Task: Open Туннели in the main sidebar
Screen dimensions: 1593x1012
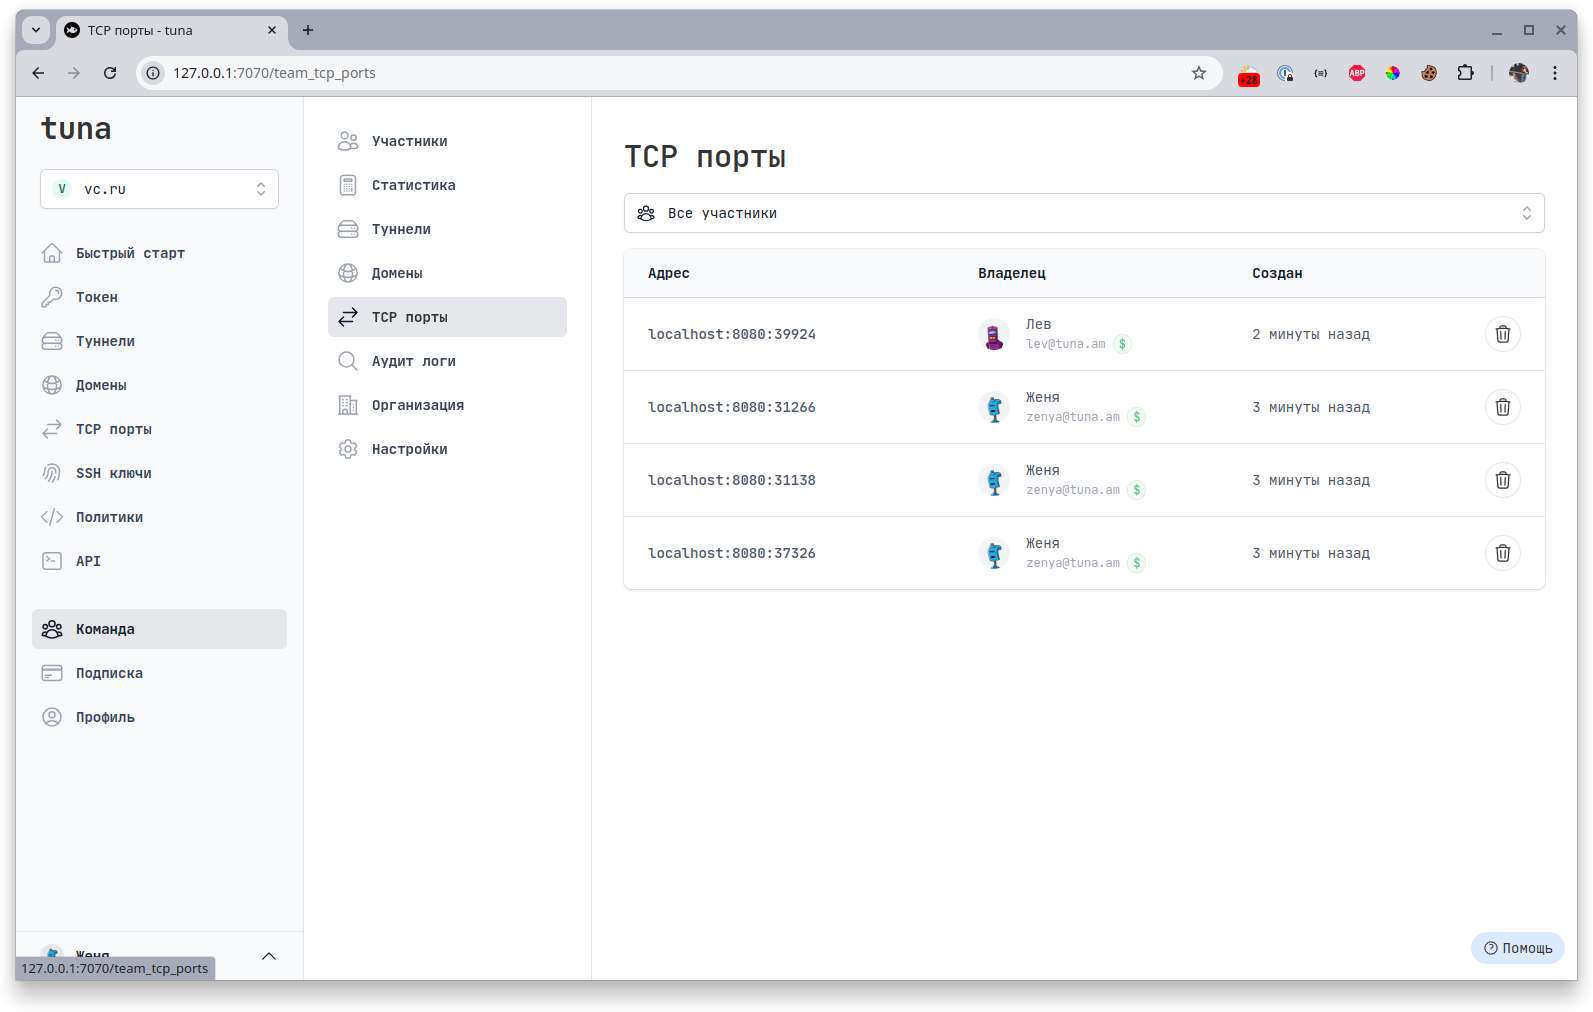Action: tap(159, 341)
